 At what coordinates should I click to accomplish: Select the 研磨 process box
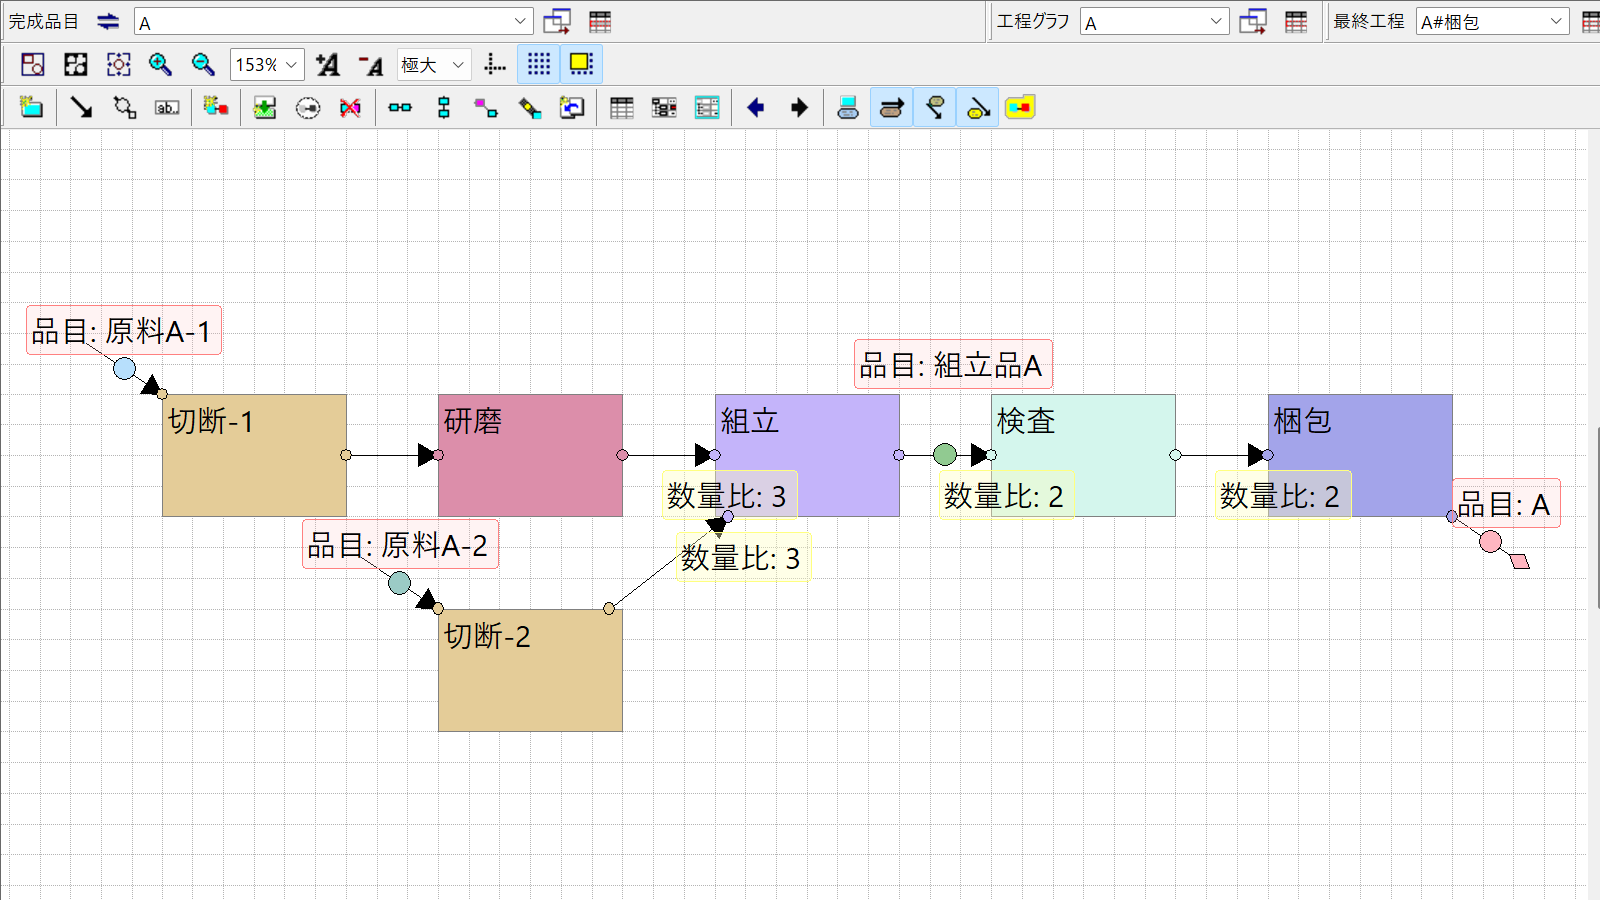click(530, 455)
